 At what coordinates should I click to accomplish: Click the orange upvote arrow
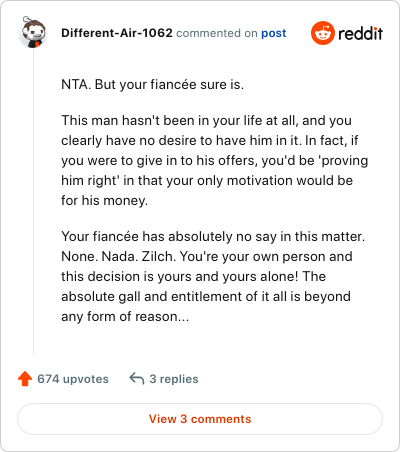[x=25, y=379]
